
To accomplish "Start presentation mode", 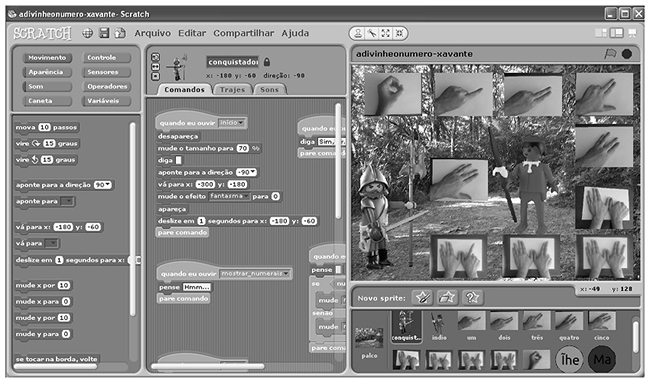I will 633,33.
